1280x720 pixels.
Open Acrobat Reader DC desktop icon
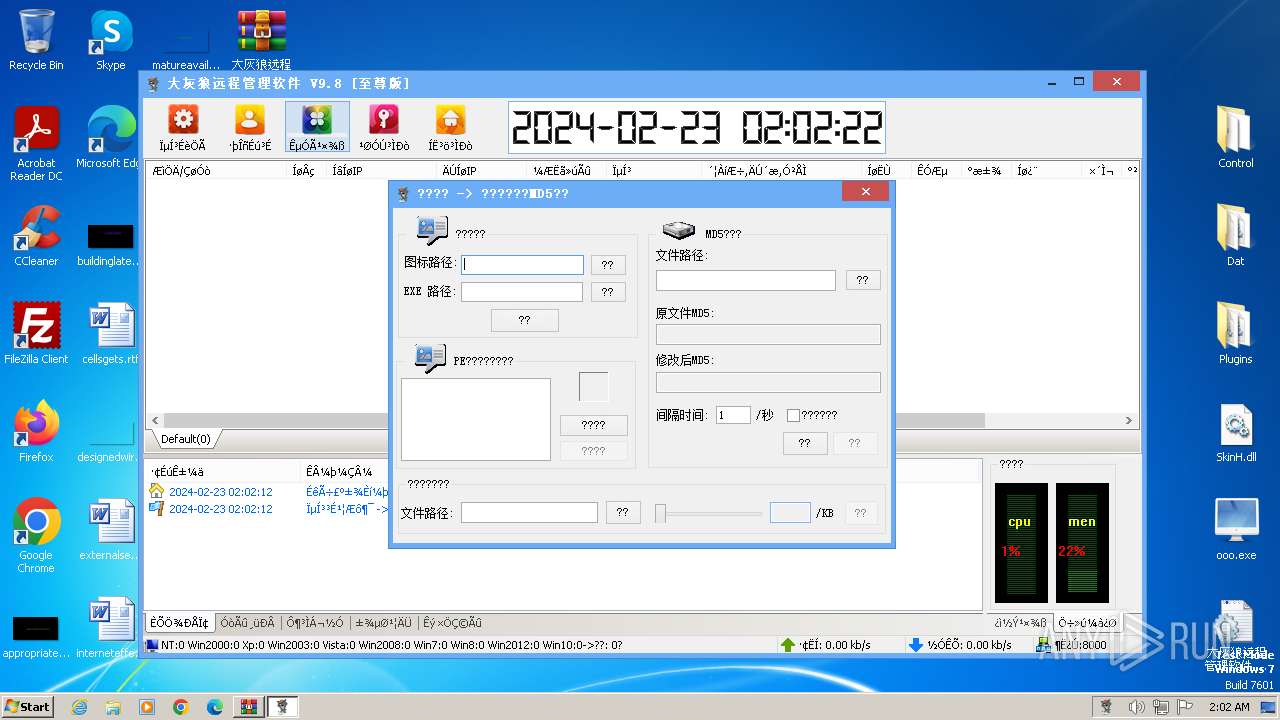[x=36, y=143]
